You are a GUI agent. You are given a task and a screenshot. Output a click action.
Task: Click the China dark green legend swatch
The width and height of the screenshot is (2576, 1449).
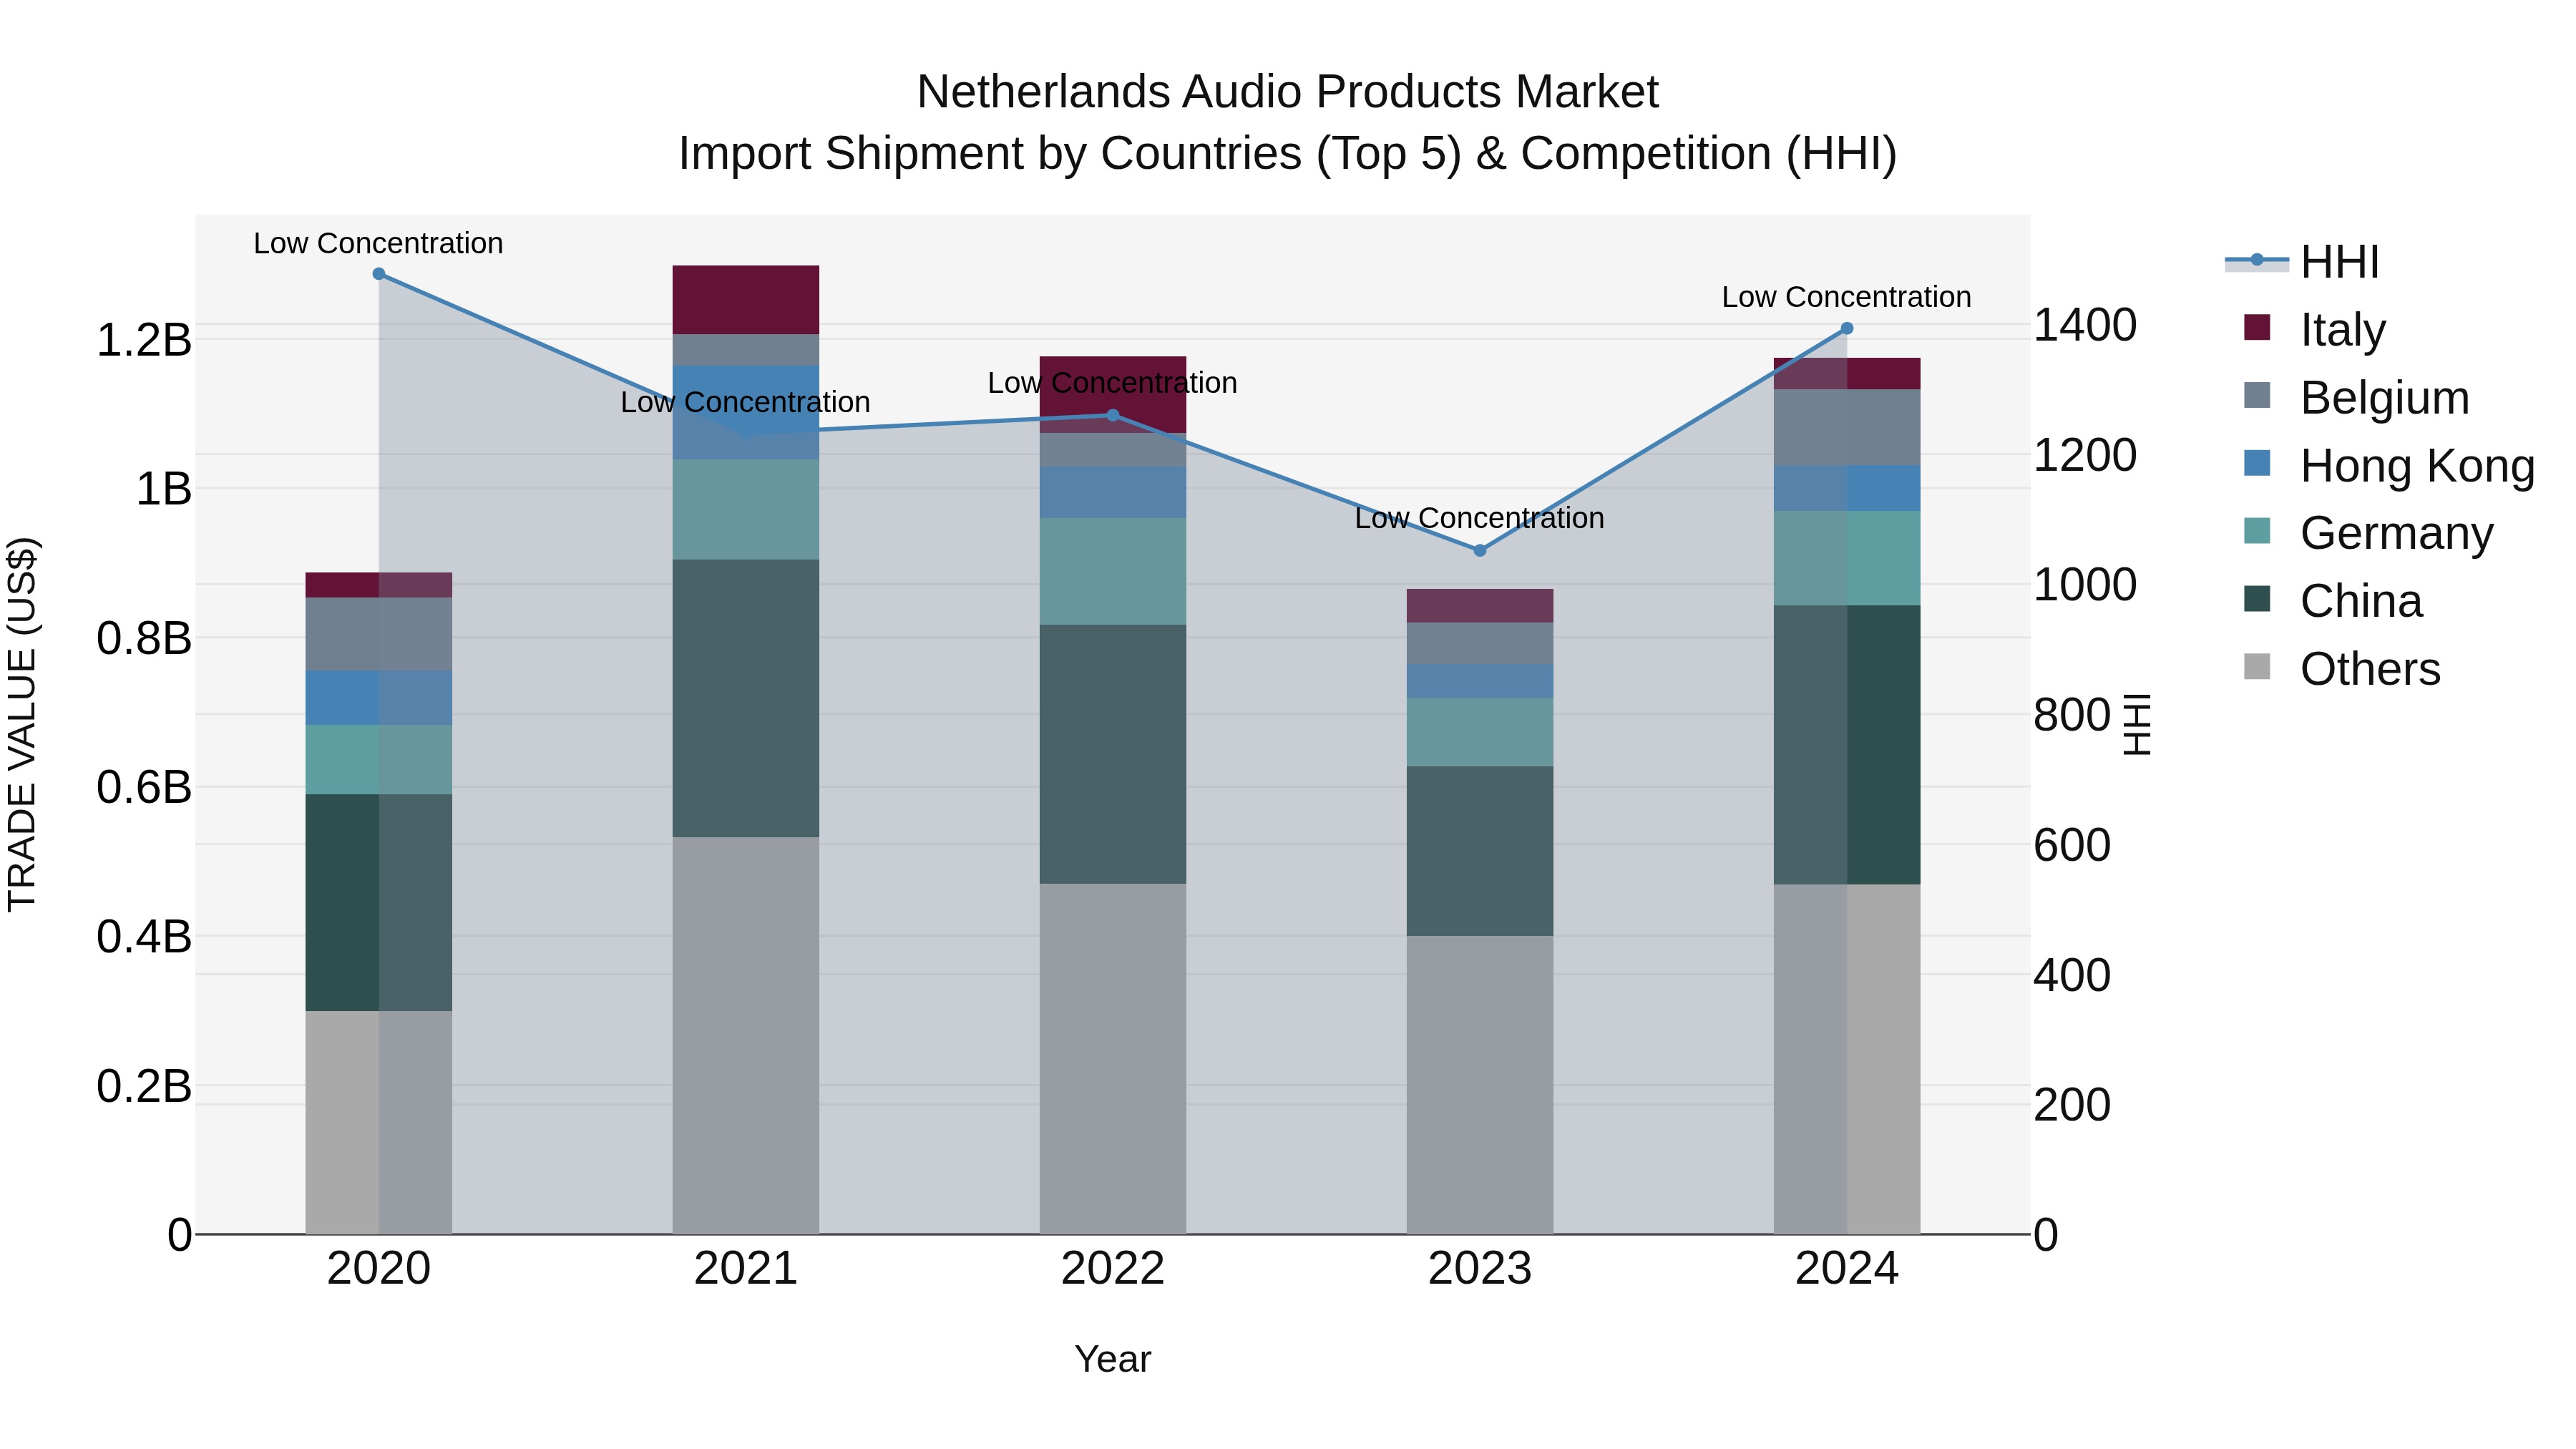(x=2257, y=599)
